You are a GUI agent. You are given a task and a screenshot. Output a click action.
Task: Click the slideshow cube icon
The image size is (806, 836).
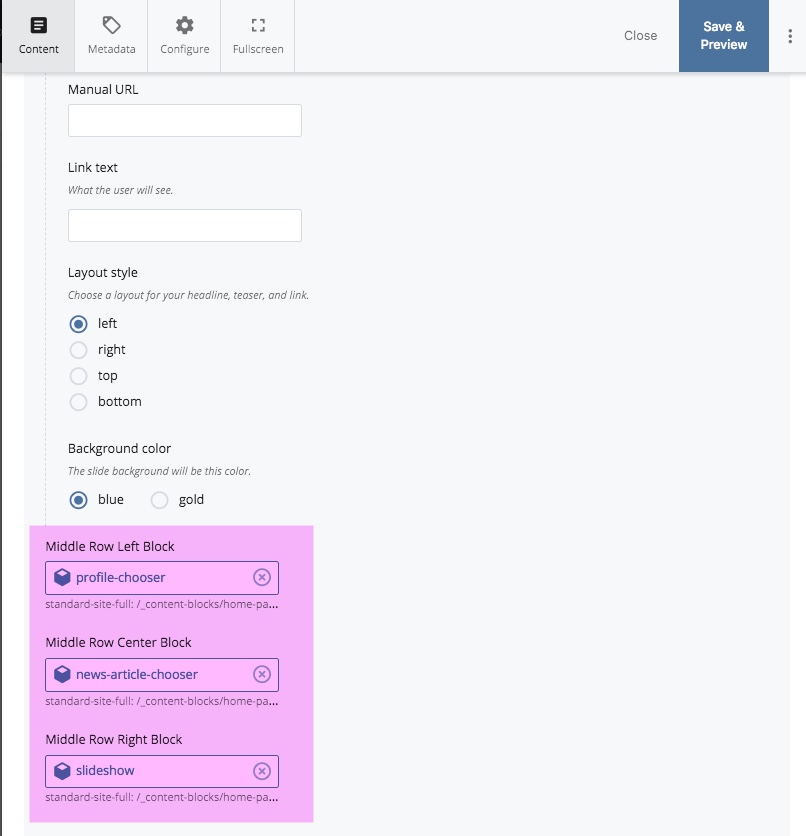pyautogui.click(x=62, y=771)
